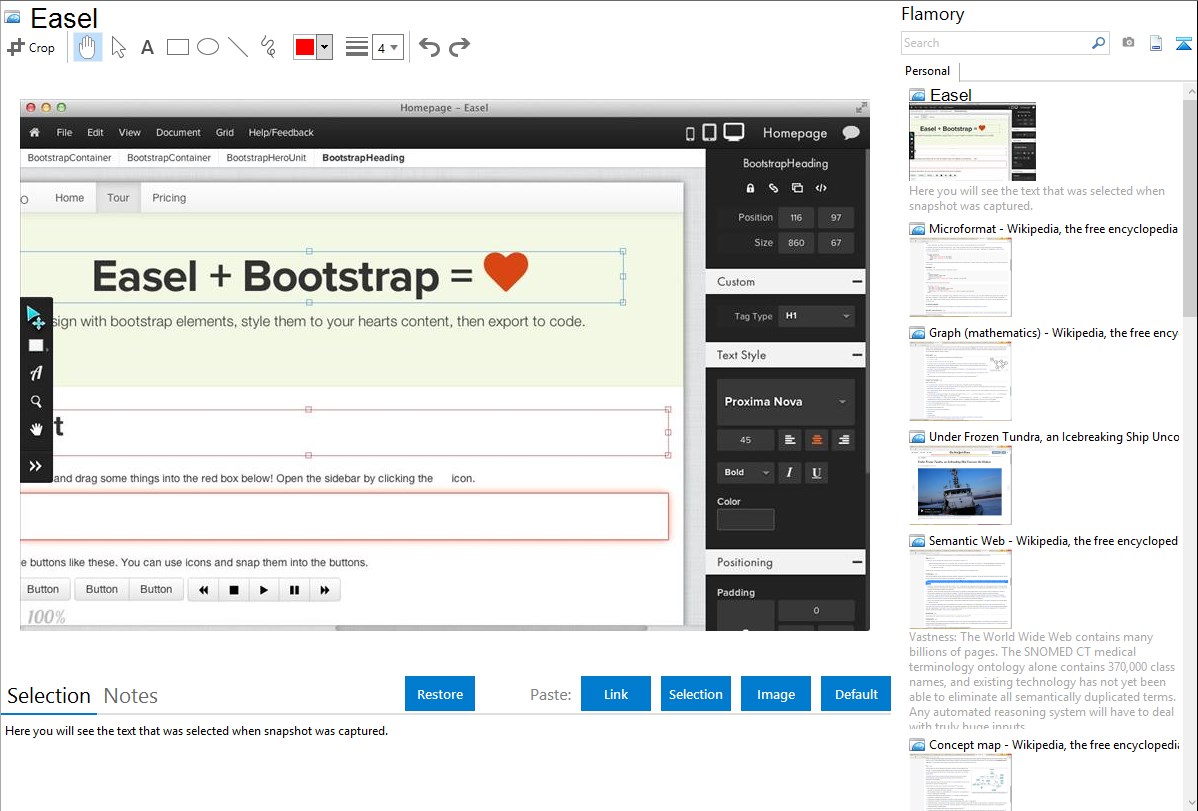Image resolution: width=1198 pixels, height=811 pixels.
Task: Click the code brackets icon
Action: (821, 188)
